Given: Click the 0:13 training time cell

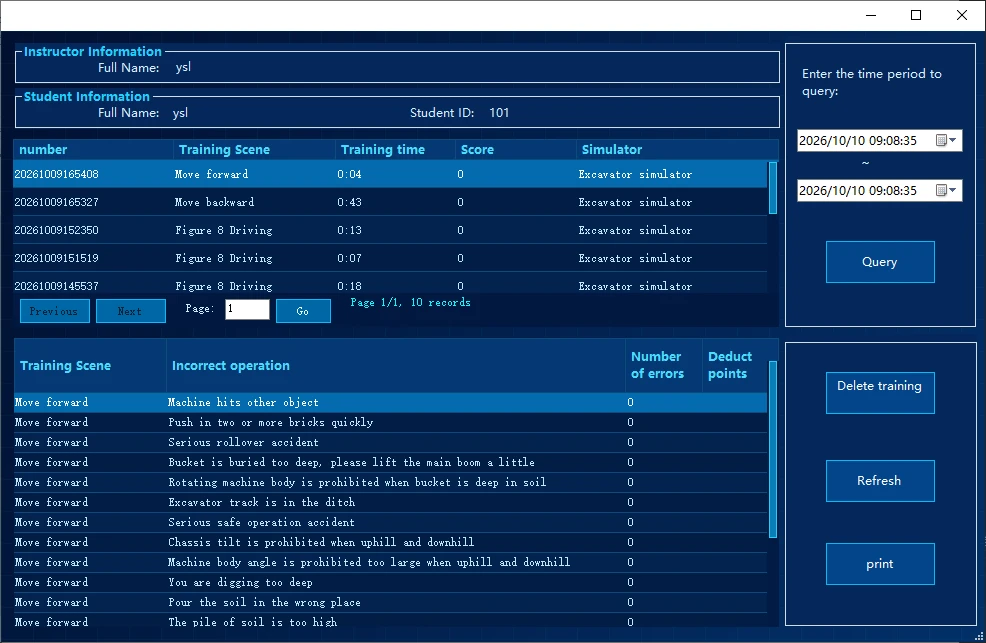Looking at the screenshot, I should [x=349, y=230].
